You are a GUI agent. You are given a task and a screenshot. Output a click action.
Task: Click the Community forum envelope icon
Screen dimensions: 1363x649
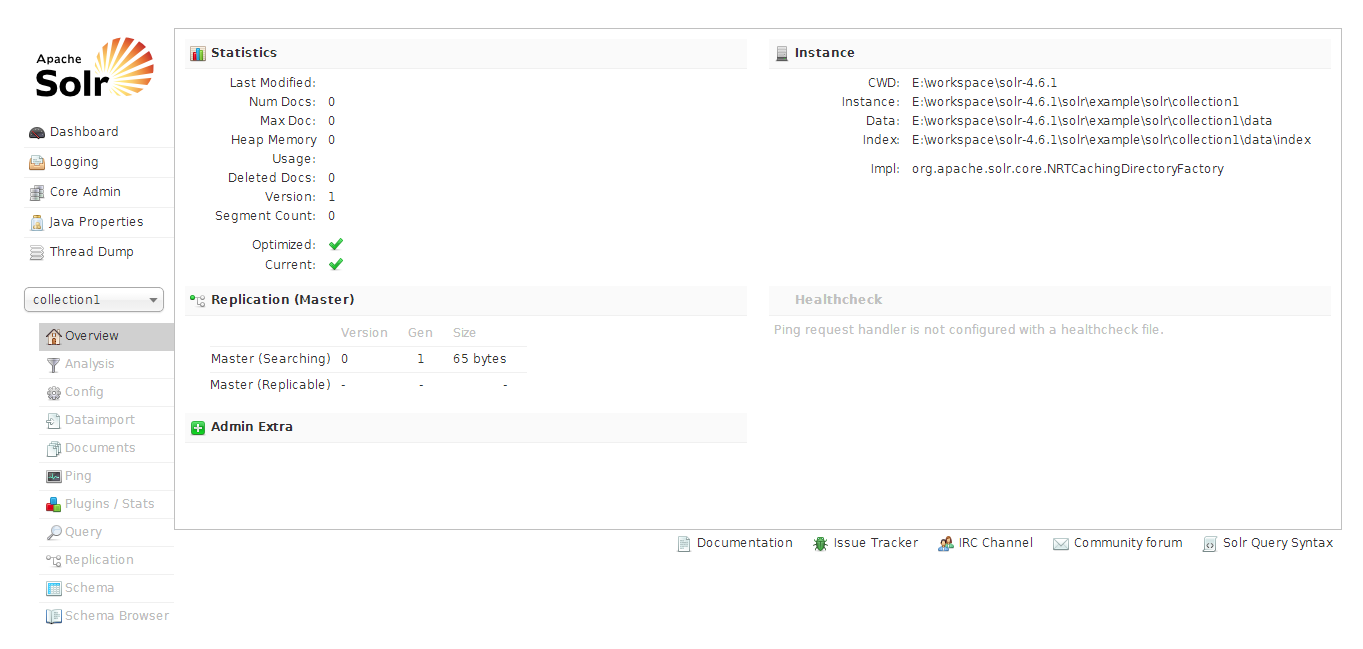(1061, 544)
